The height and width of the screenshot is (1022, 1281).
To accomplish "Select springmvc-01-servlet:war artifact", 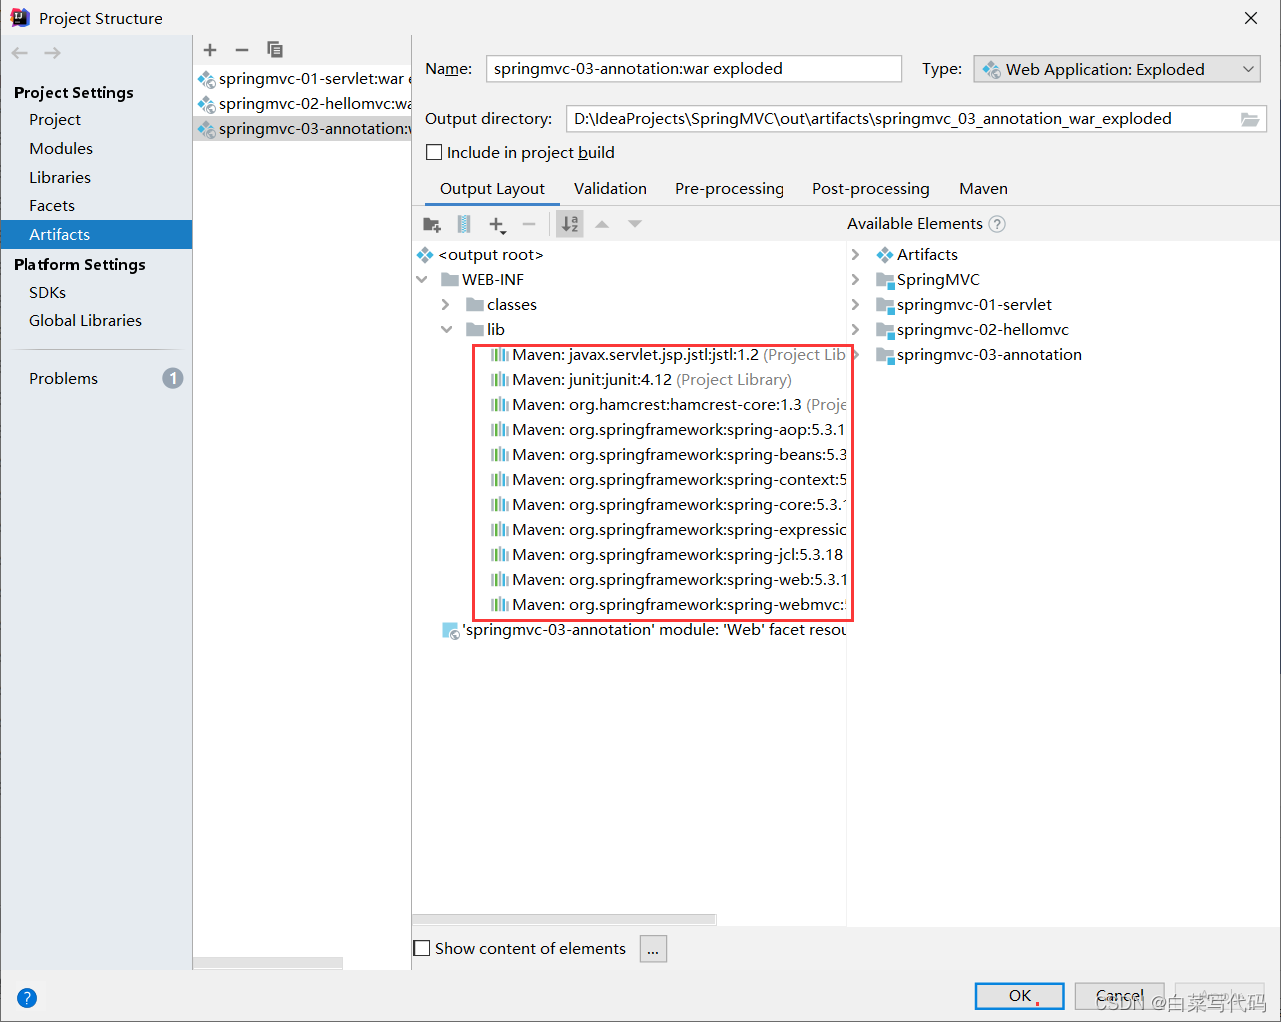I will click(x=302, y=79).
